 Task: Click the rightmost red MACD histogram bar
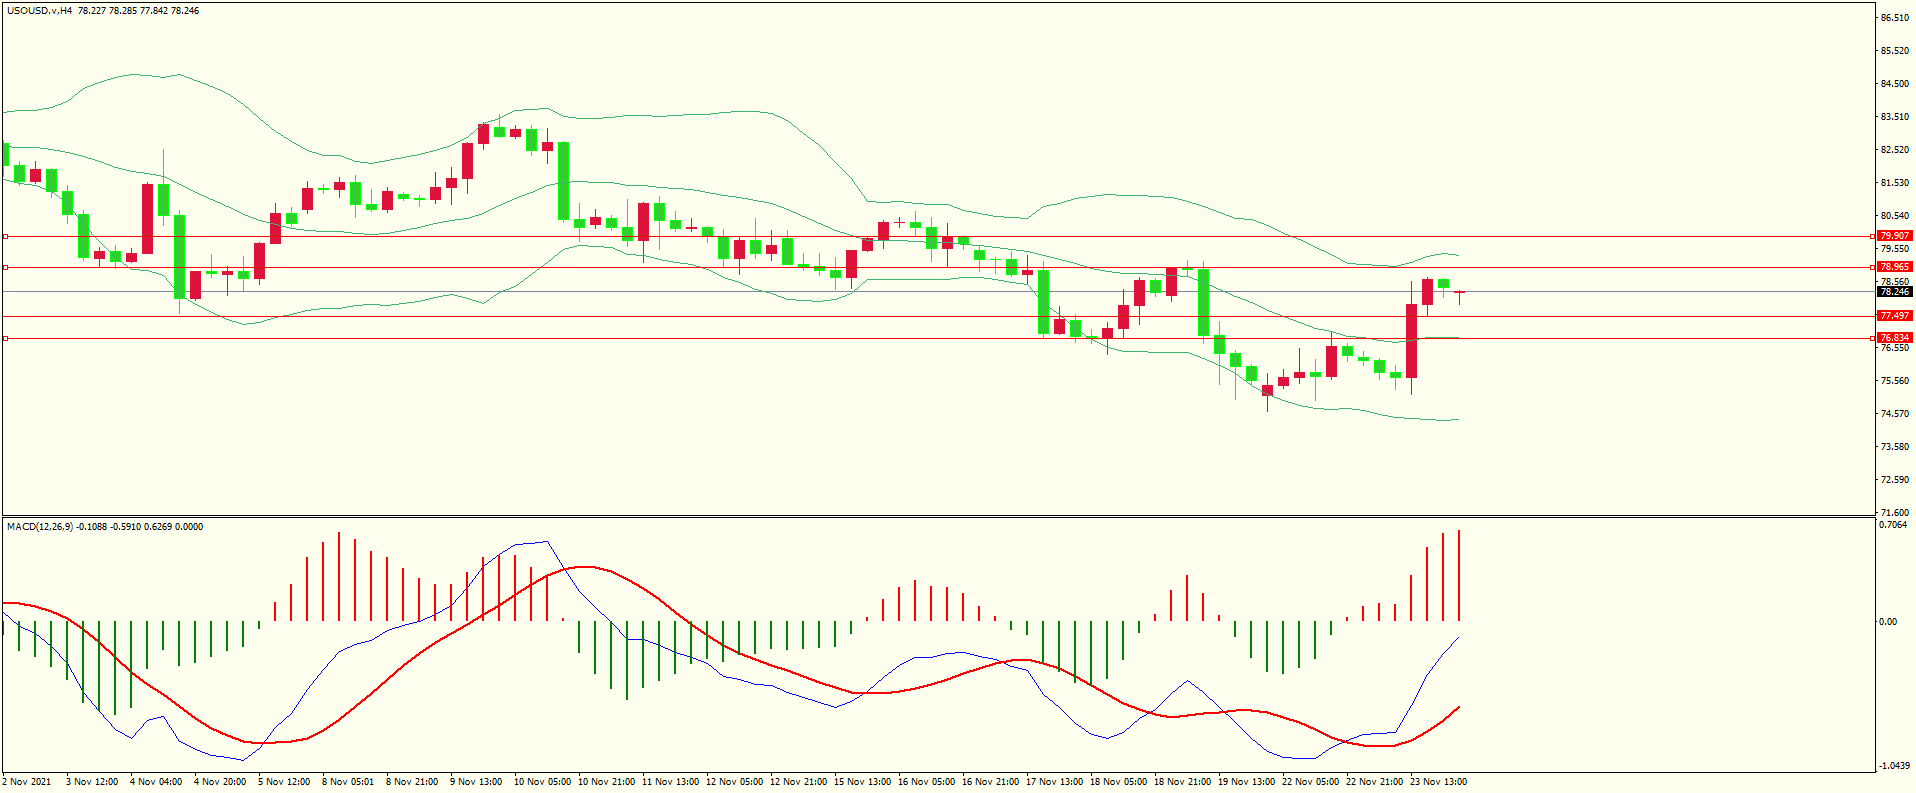point(1459,576)
